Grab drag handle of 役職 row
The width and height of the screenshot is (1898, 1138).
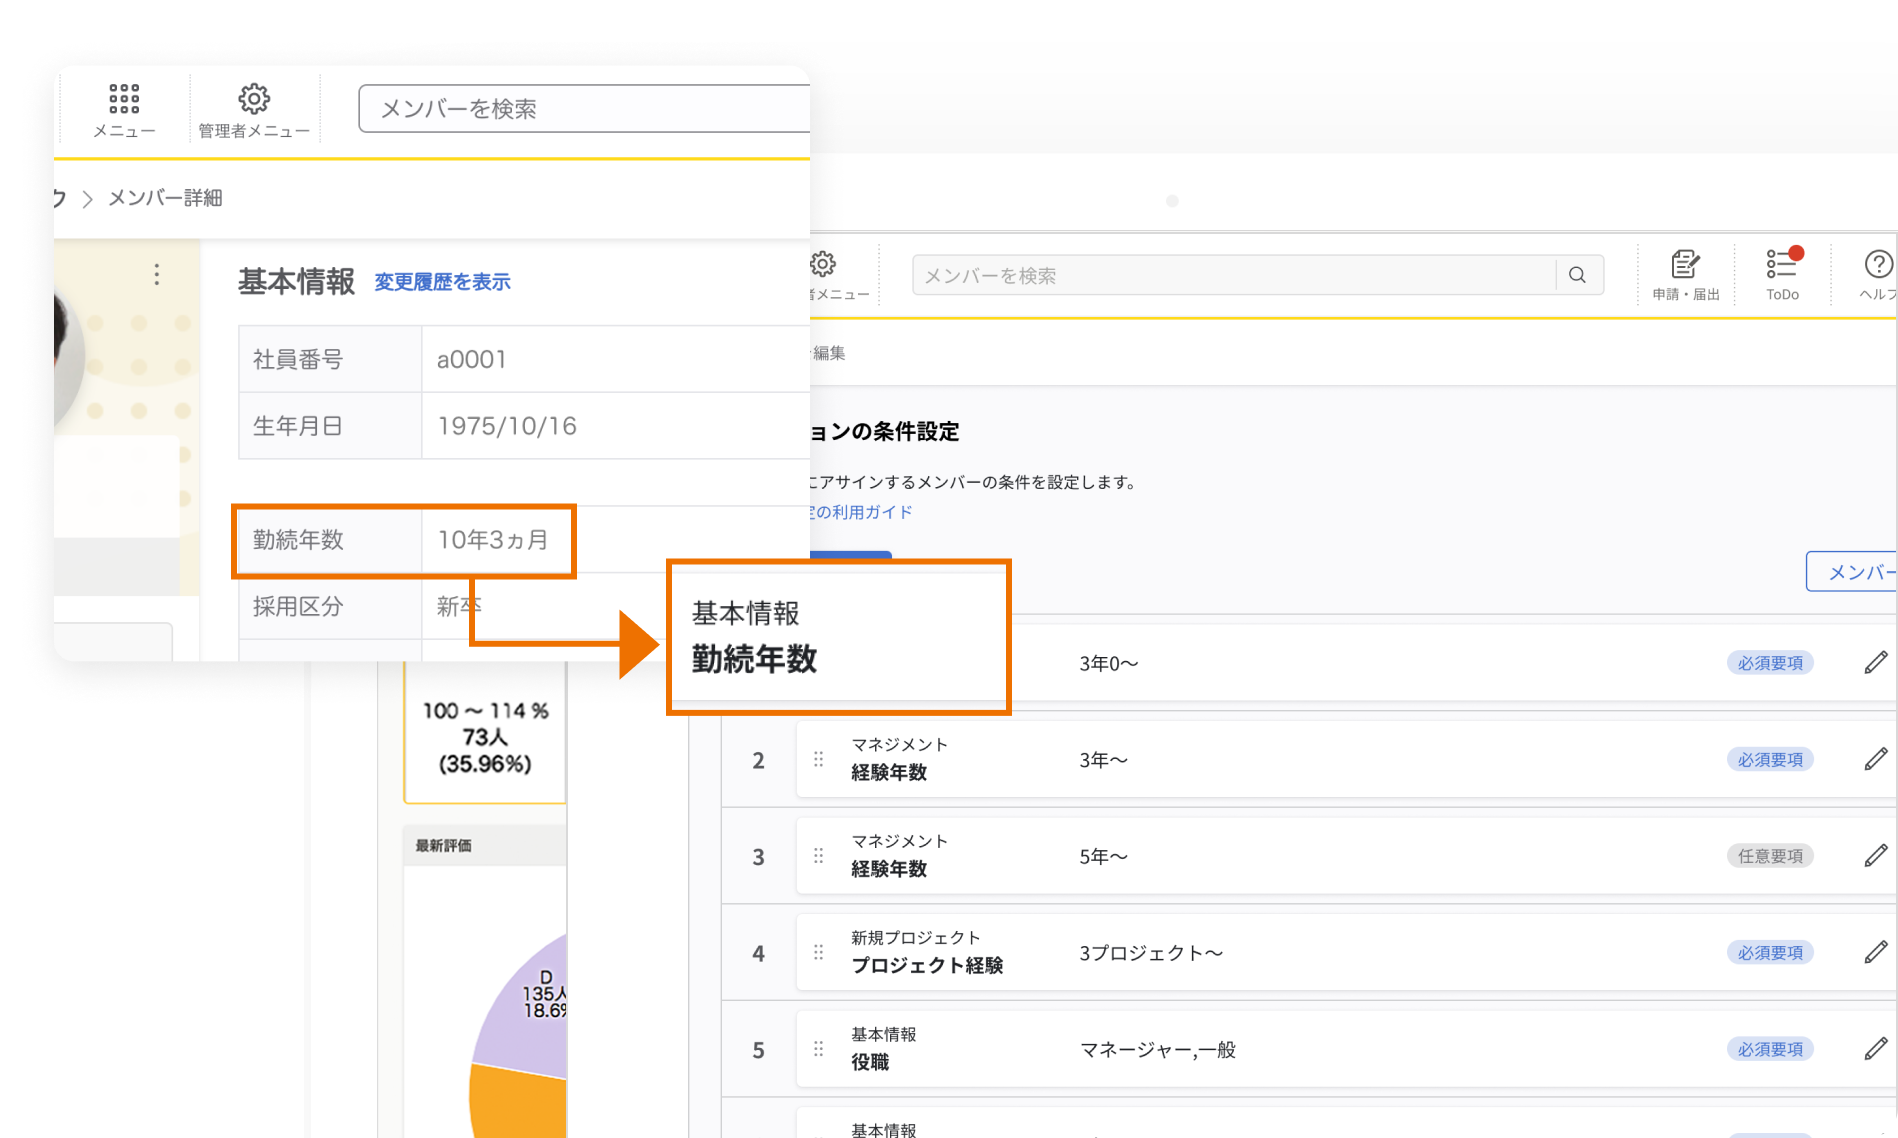point(819,1049)
